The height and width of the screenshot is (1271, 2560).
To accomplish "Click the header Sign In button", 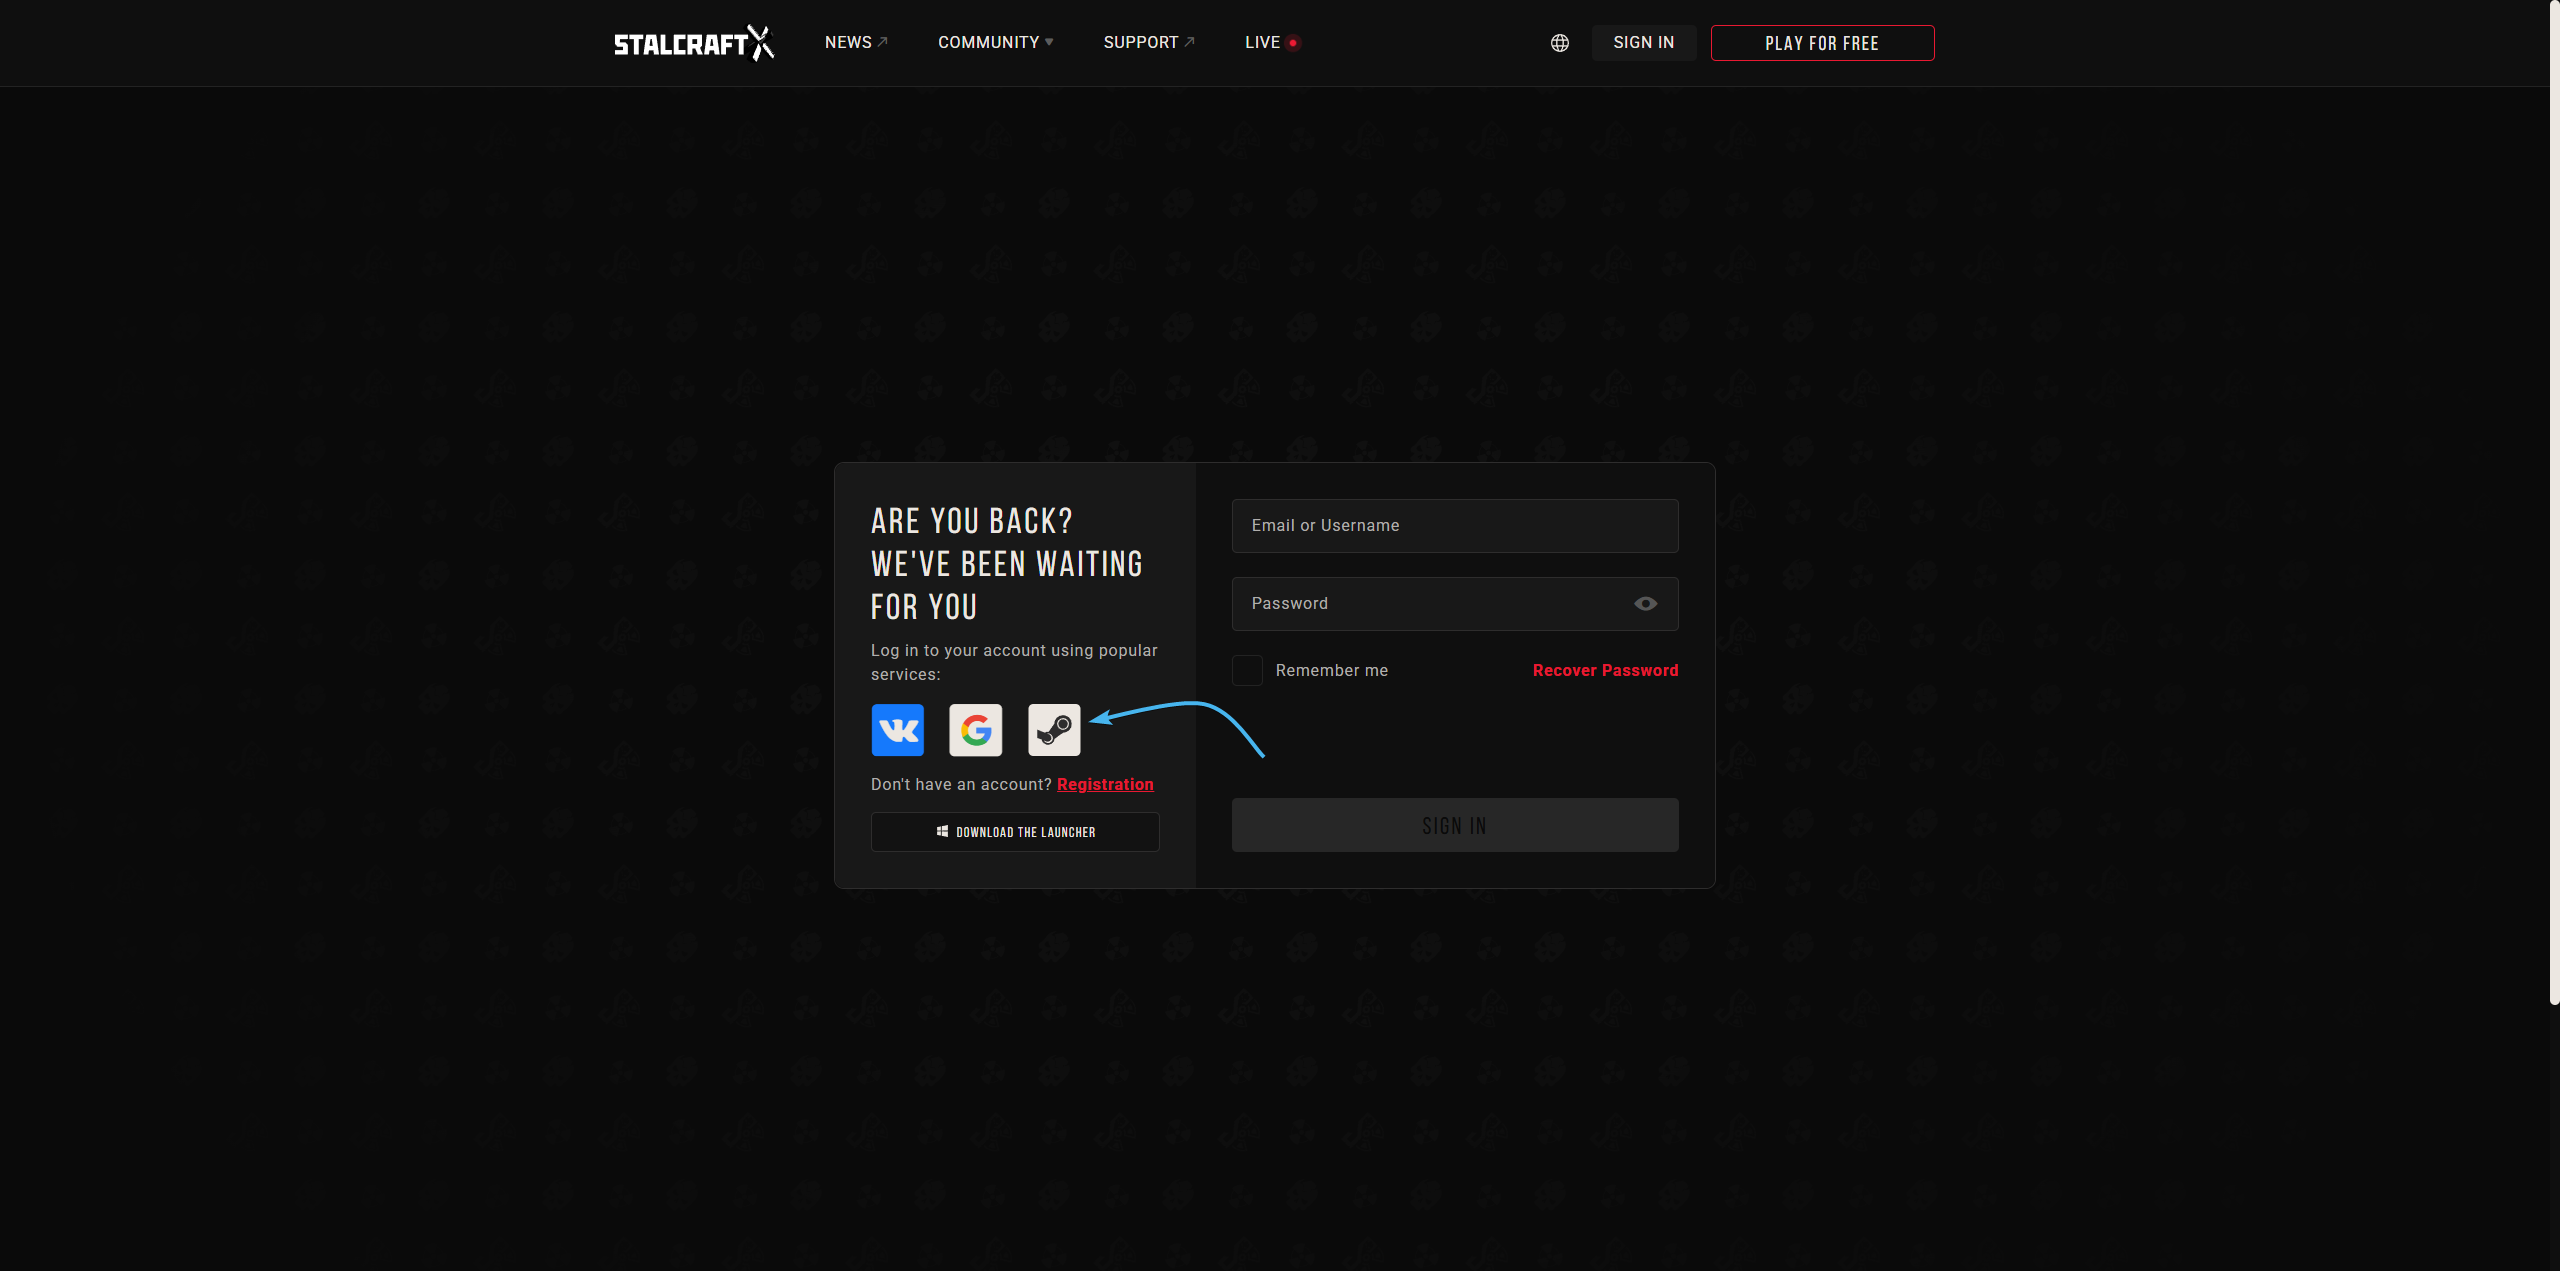I will (x=1644, y=43).
